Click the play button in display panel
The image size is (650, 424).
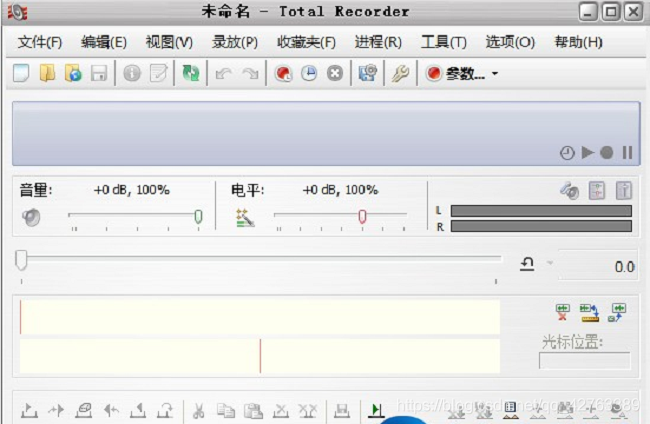587,153
